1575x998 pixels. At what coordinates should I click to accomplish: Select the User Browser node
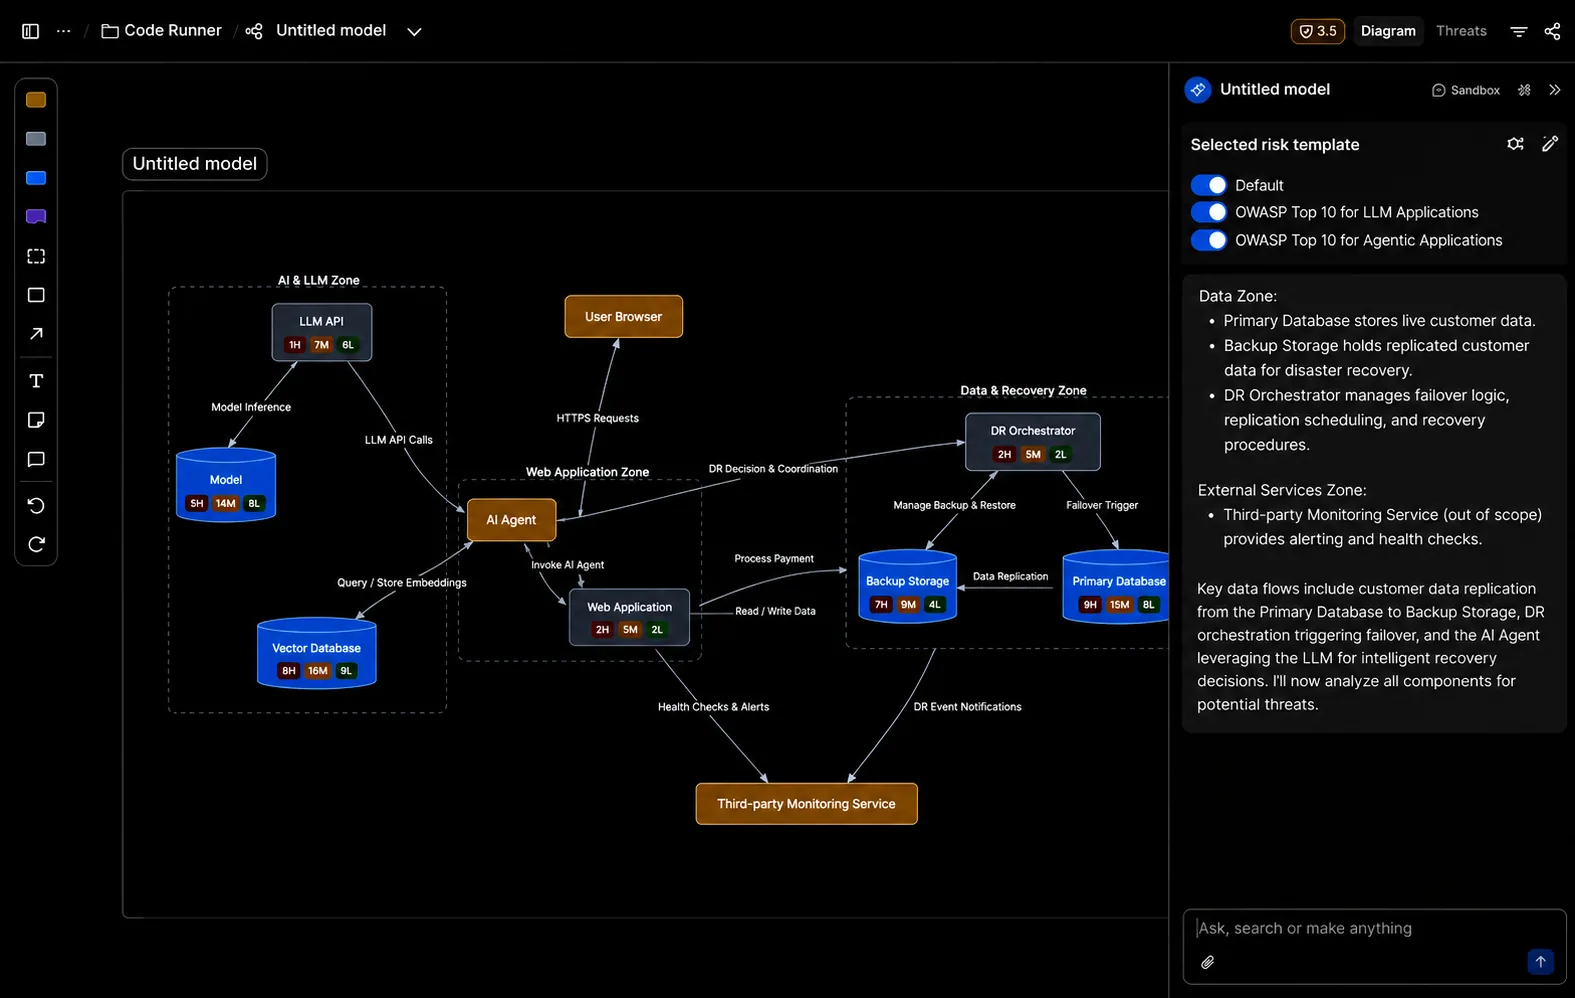[624, 316]
